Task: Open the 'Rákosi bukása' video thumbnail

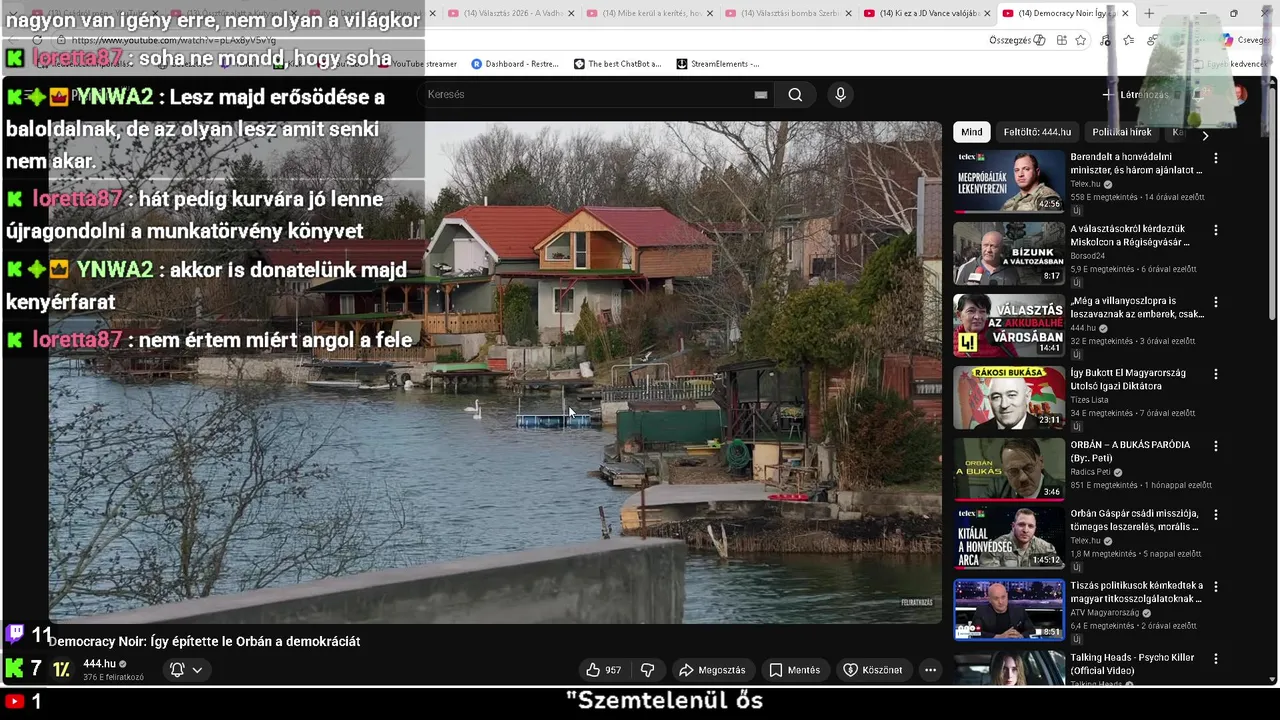Action: [1009, 397]
